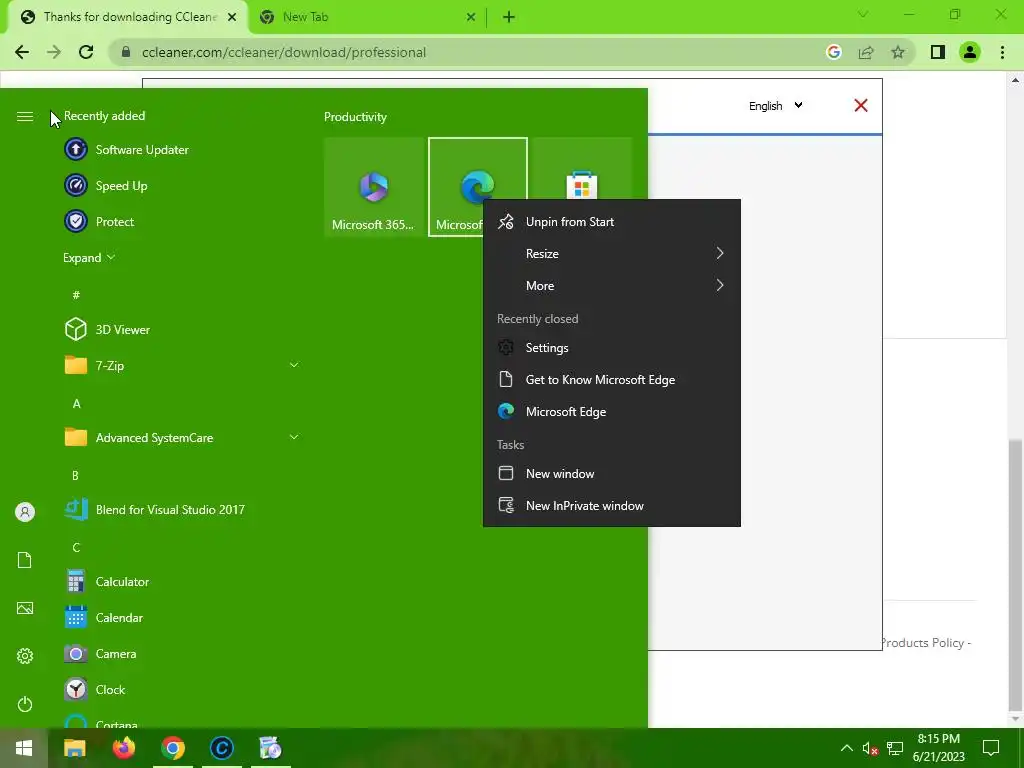Launch Camera app
The image size is (1024, 768).
coord(181,653)
